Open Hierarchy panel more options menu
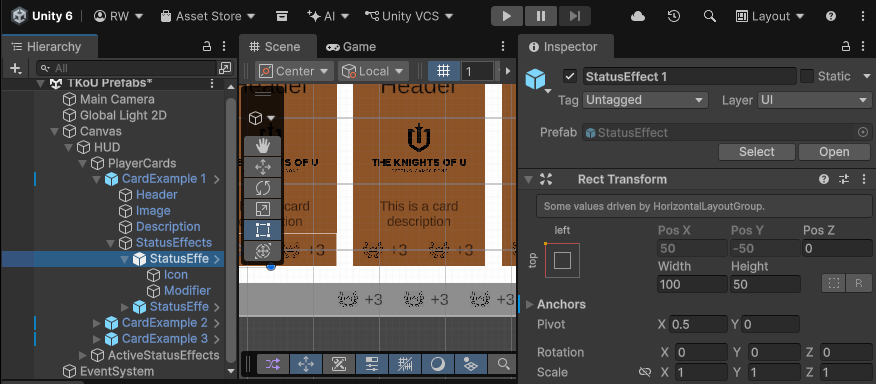The width and height of the screenshot is (876, 384). coord(224,46)
